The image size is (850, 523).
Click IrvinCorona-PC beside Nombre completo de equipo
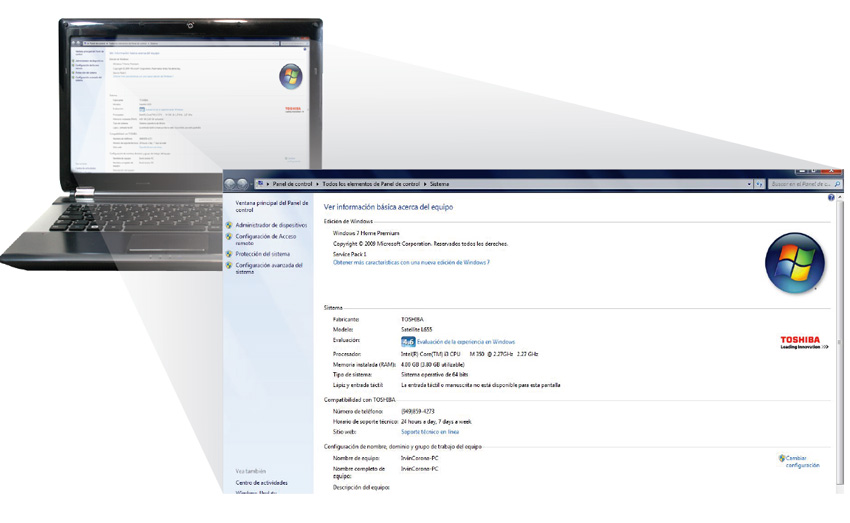coord(420,469)
